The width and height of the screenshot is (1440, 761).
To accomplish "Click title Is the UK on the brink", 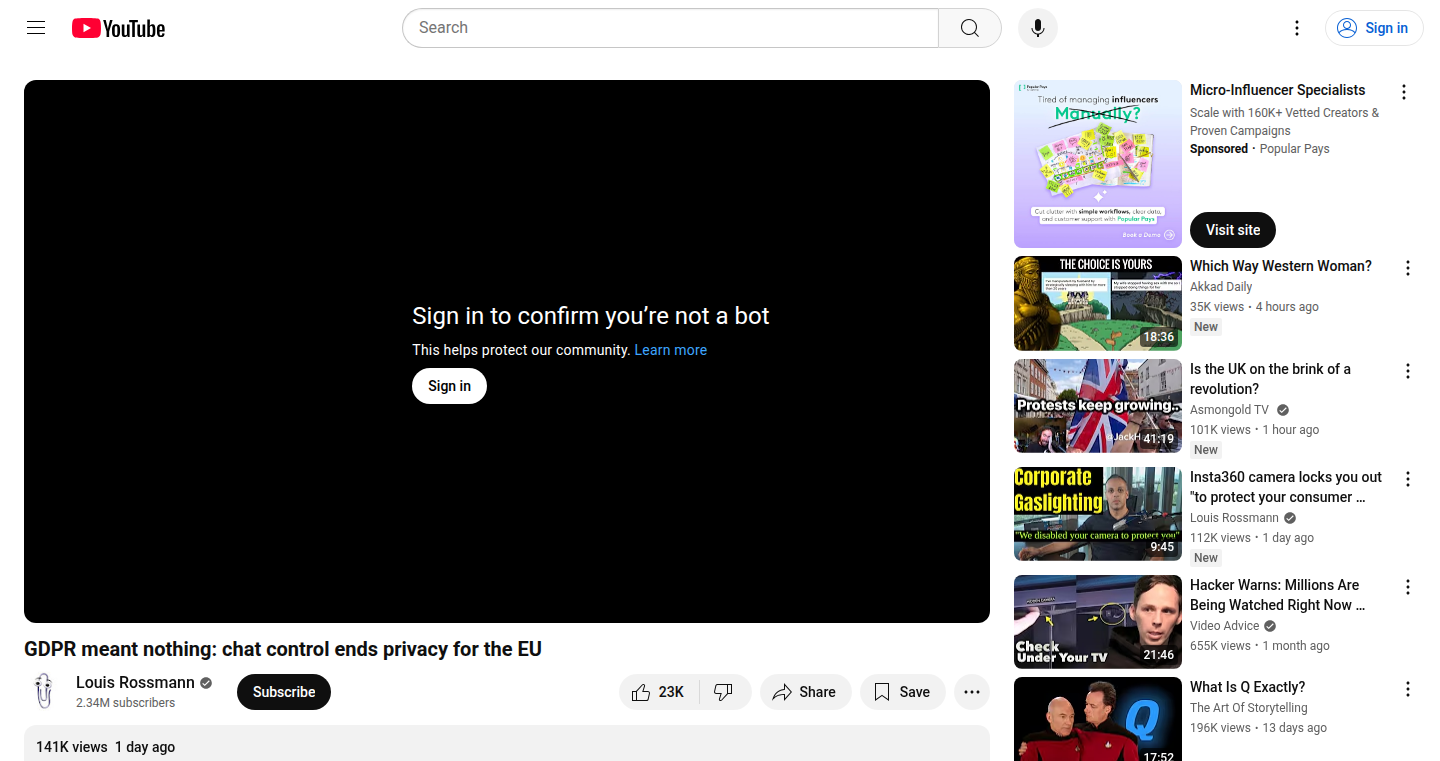I will 1270,379.
